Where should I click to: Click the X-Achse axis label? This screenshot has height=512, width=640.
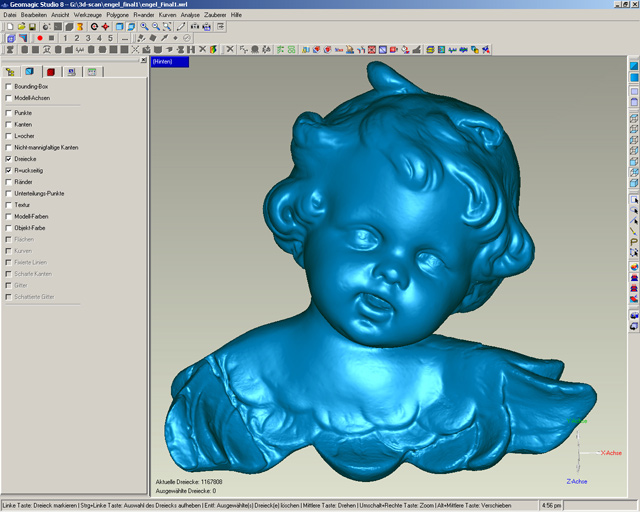[x=611, y=453]
